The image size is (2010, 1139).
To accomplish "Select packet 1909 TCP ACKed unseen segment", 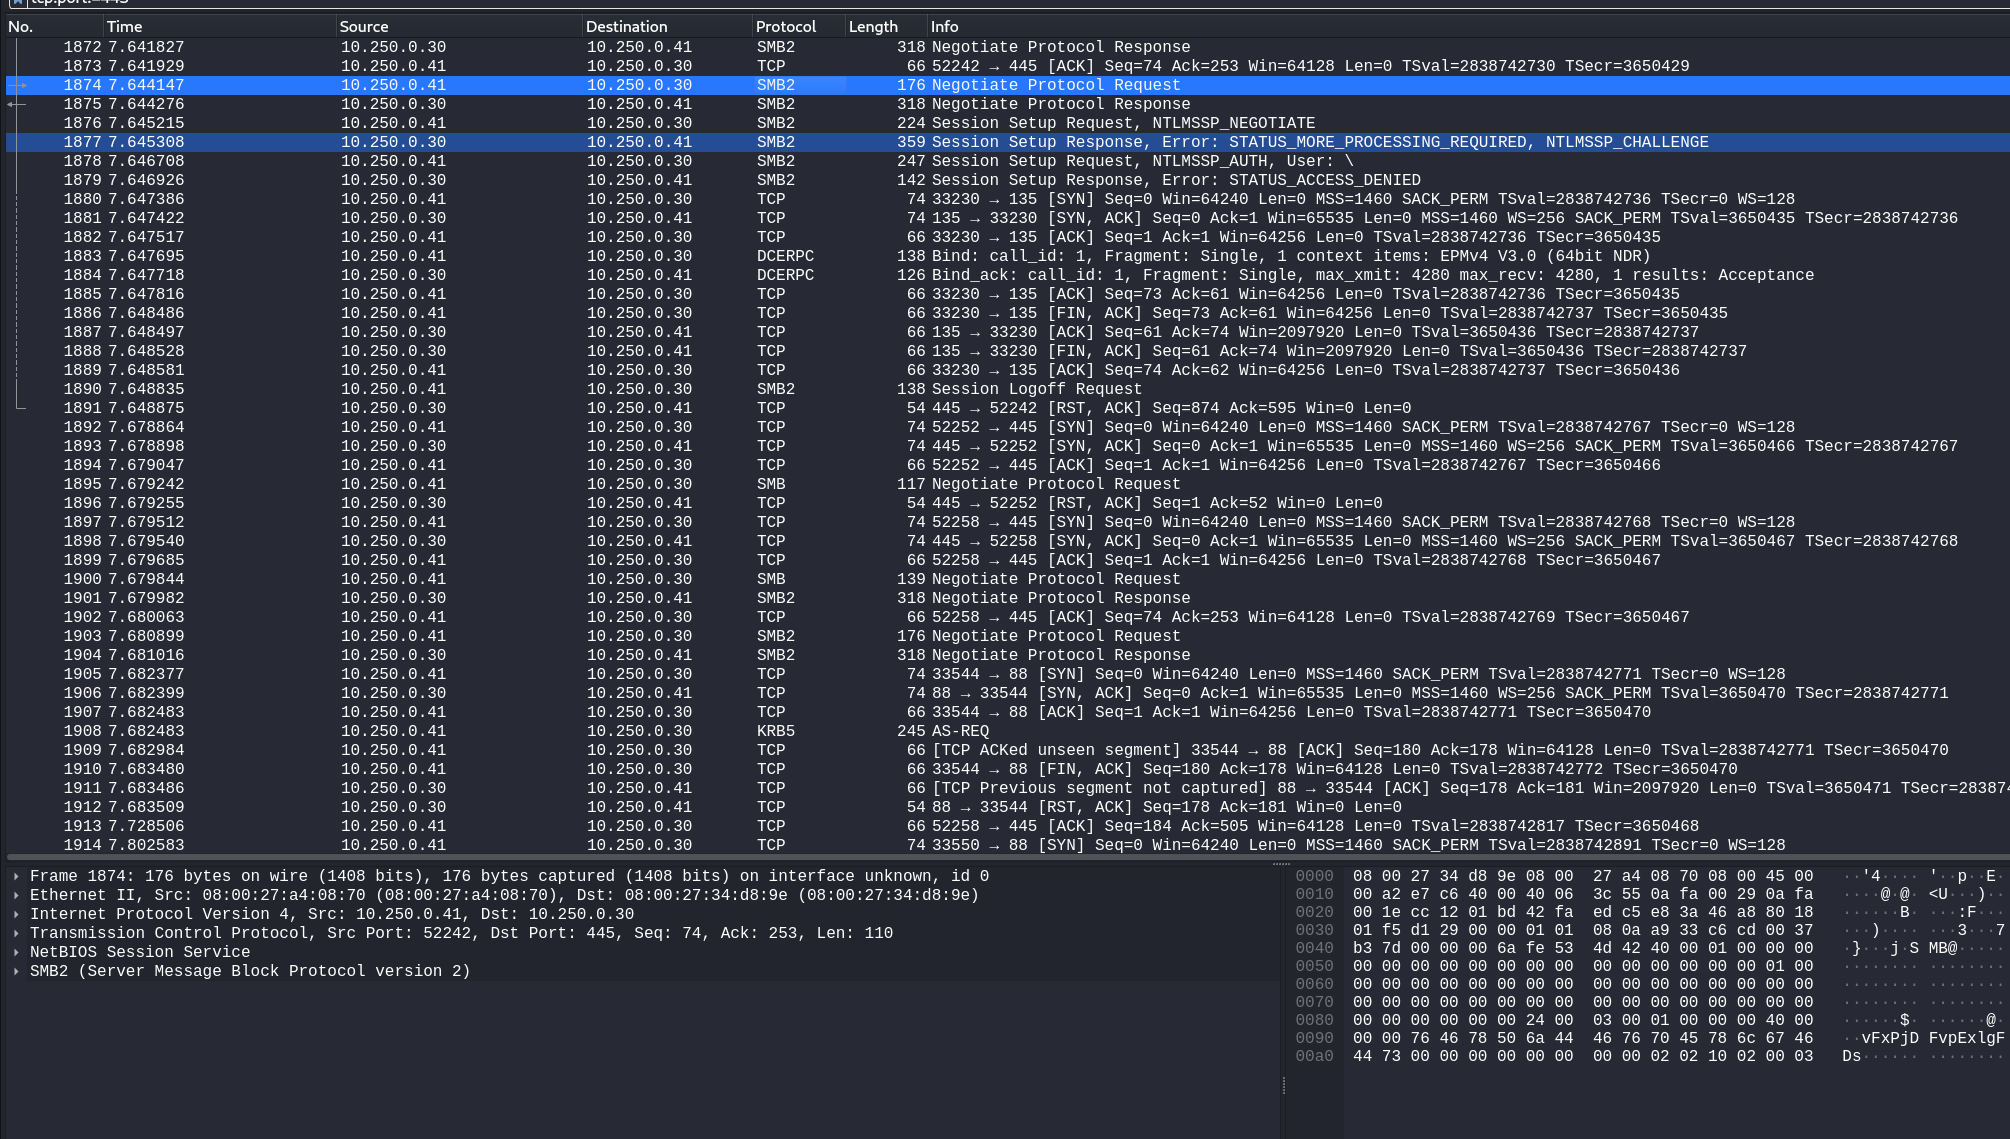I will tap(1007, 750).
